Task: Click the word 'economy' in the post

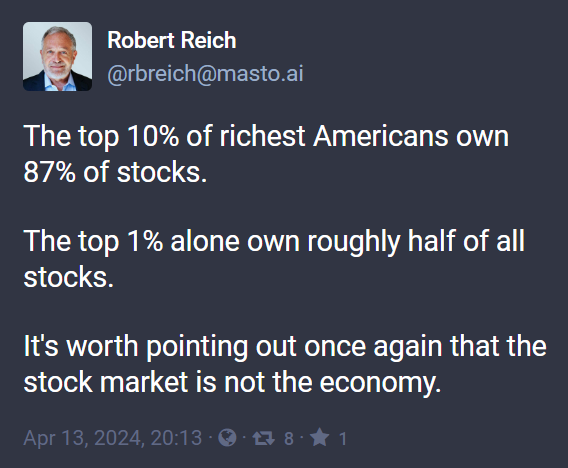Action: (x=378, y=384)
